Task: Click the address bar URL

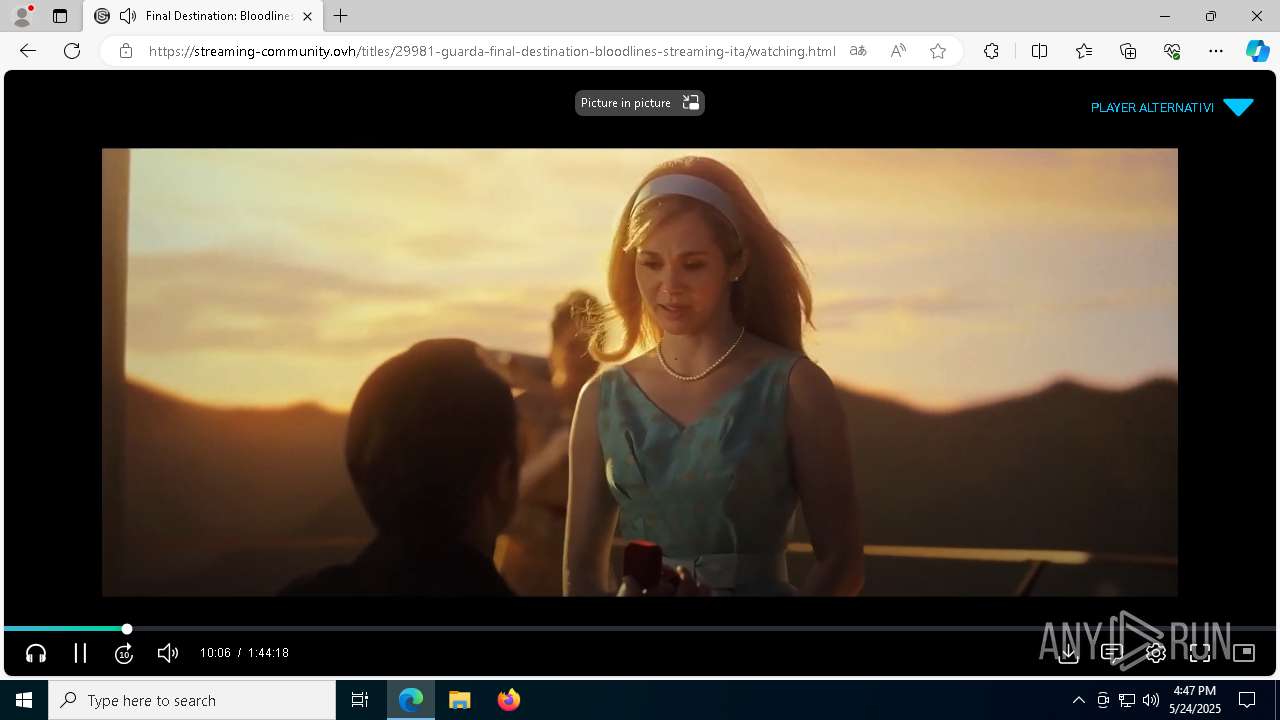Action: pyautogui.click(x=492, y=51)
